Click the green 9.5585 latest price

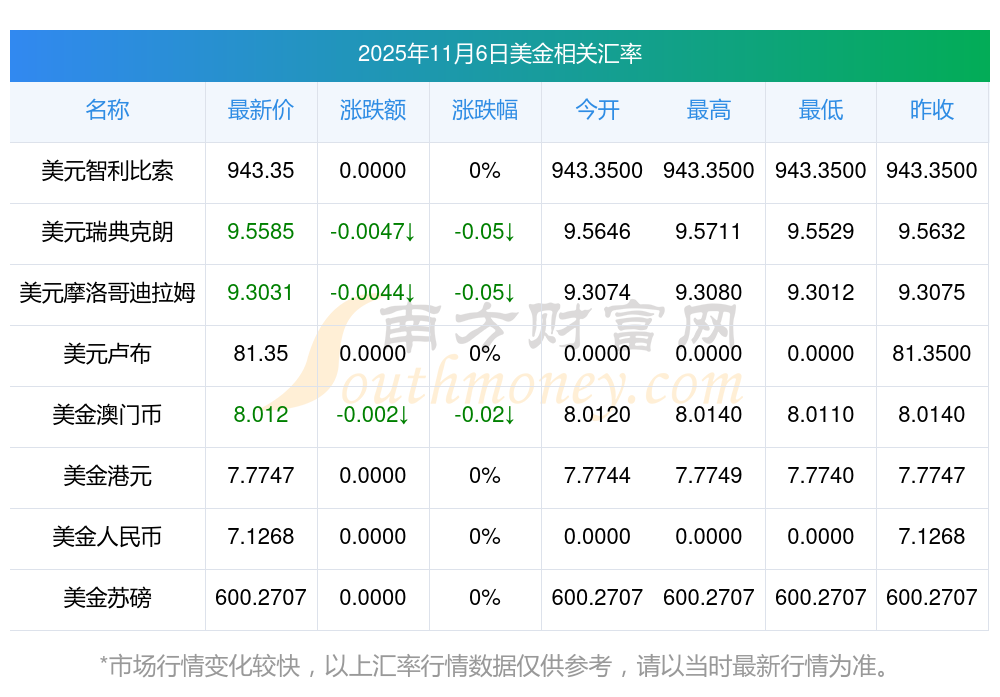click(261, 232)
